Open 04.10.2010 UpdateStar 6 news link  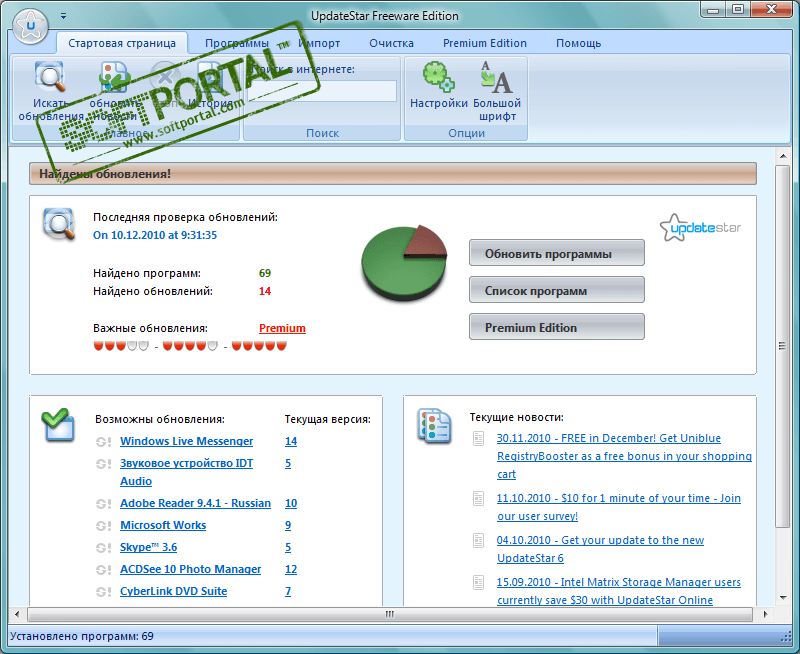[600, 549]
